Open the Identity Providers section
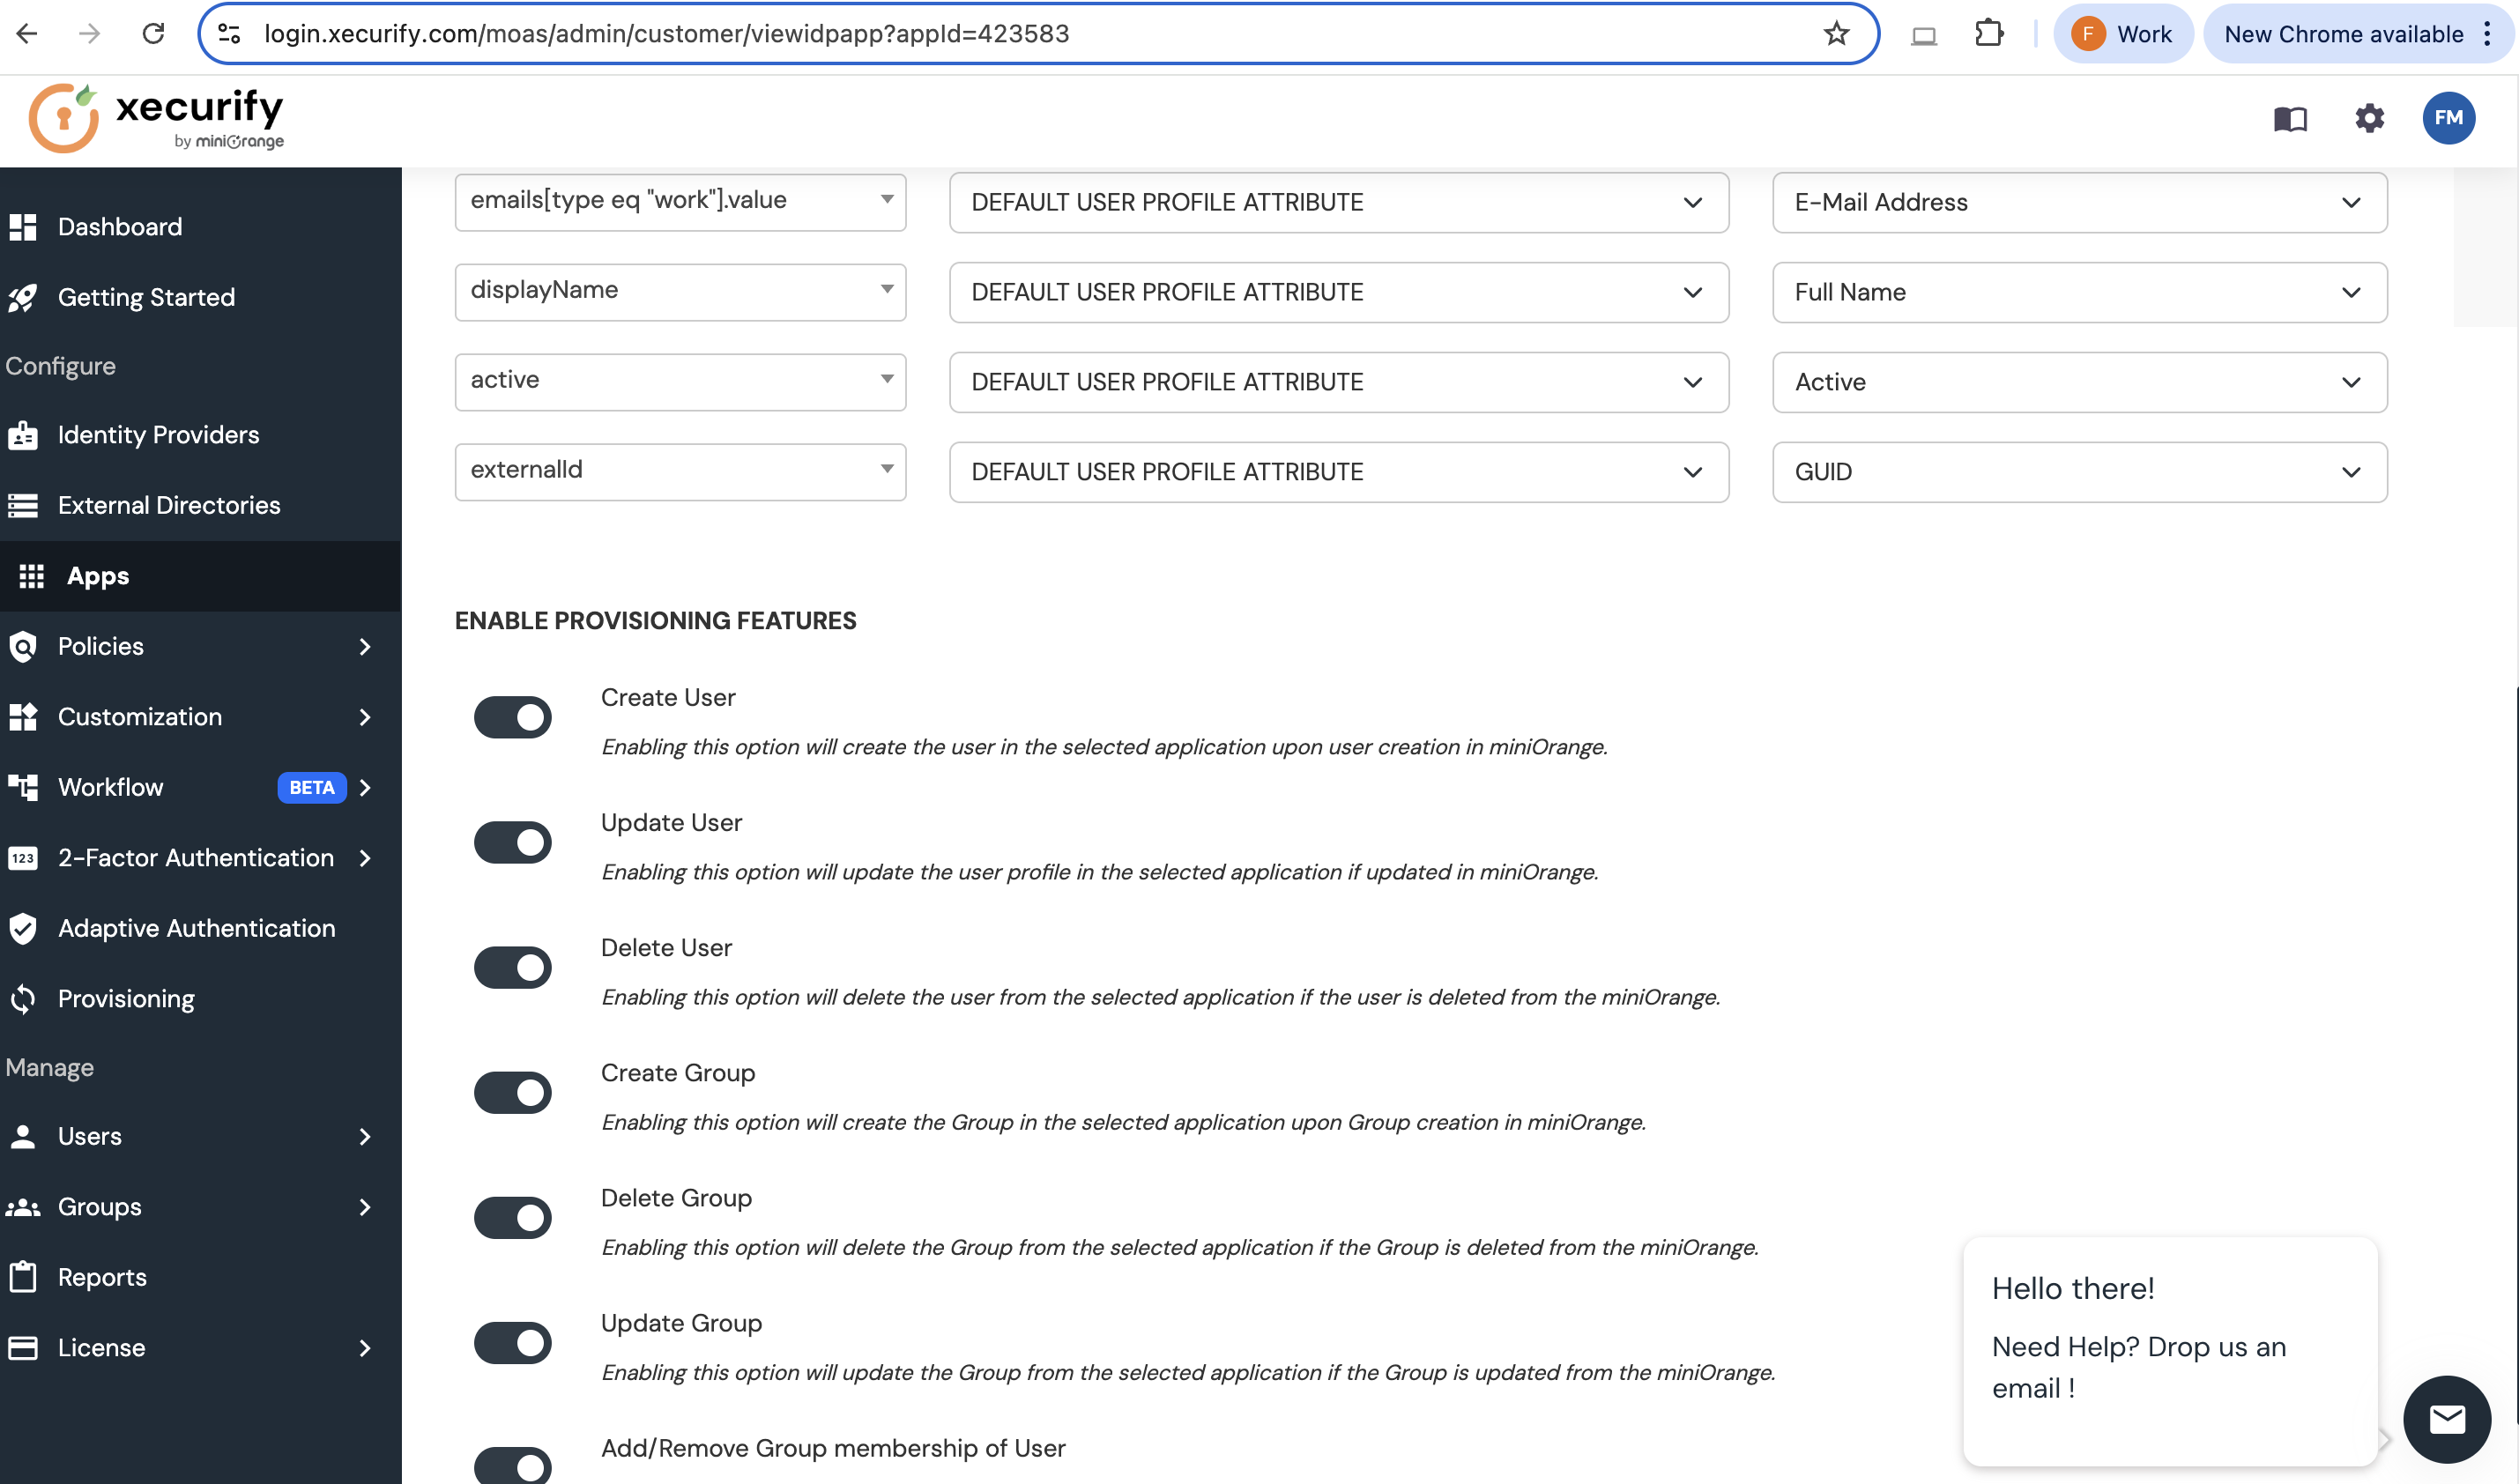Viewport: 2519px width, 1484px height. pos(157,434)
